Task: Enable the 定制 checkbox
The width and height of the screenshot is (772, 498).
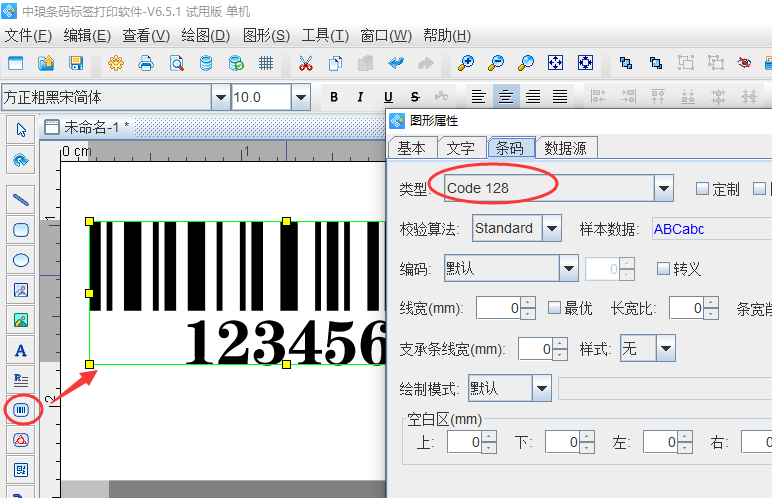Action: click(x=703, y=188)
